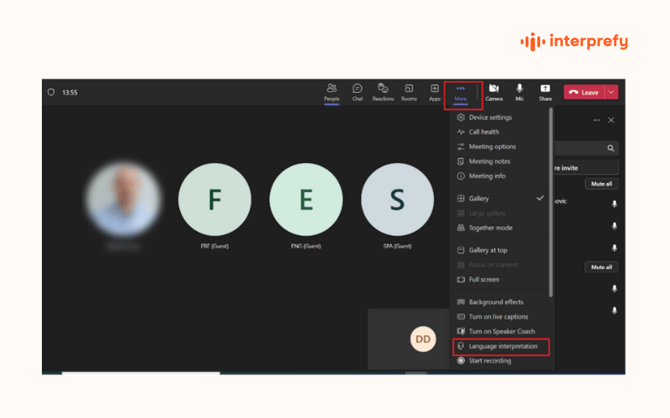Screen dimensions: 670x418
Task: Open the Apps icon
Action: click(434, 91)
